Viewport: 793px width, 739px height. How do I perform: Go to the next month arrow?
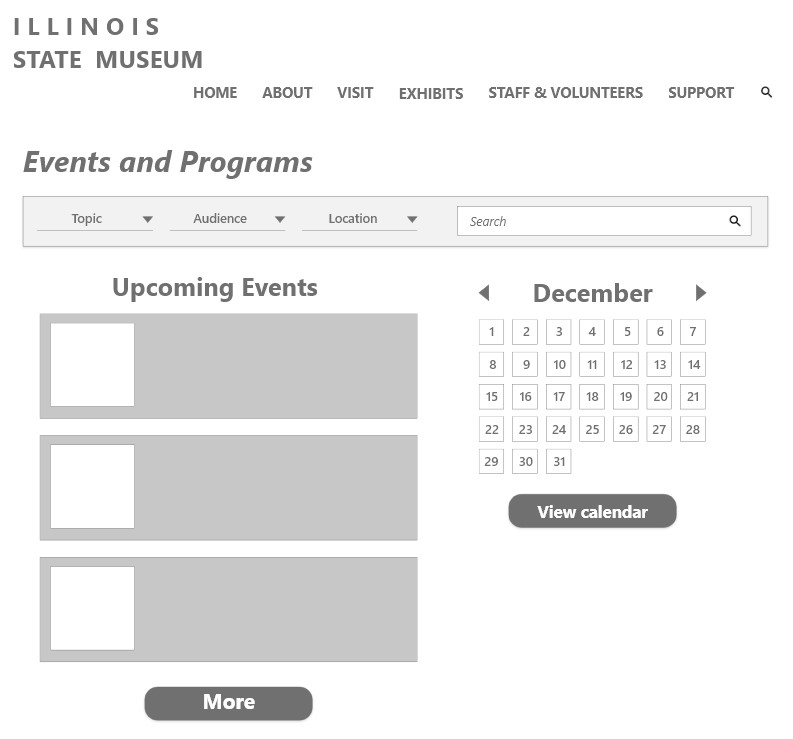700,293
